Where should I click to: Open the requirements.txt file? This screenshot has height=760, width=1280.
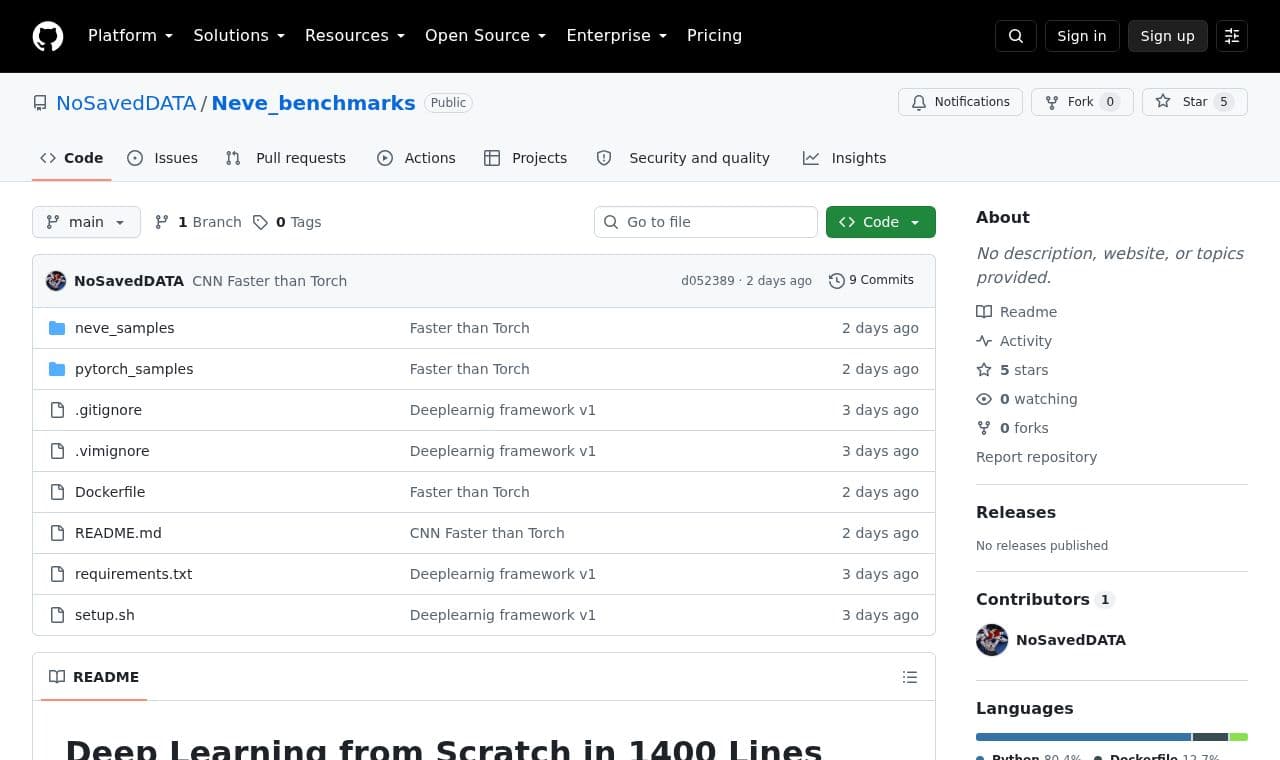(x=134, y=574)
